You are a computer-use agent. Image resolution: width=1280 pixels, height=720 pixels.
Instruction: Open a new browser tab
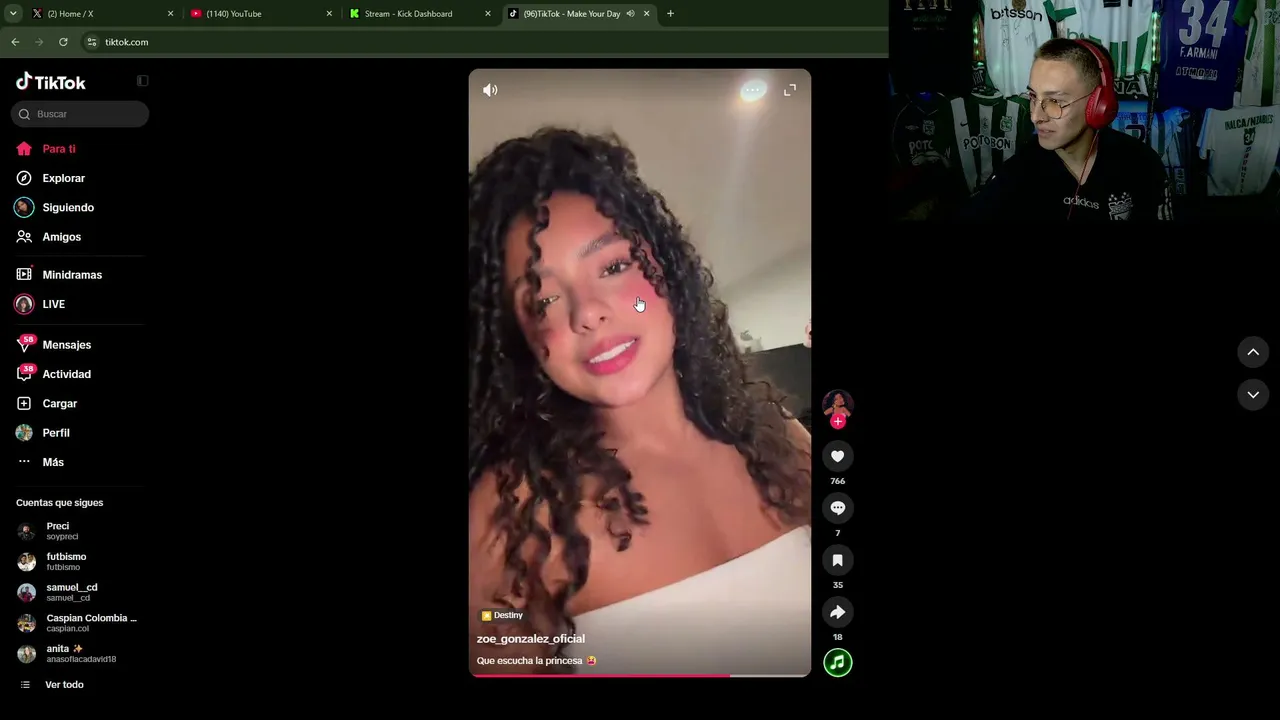[x=670, y=14]
